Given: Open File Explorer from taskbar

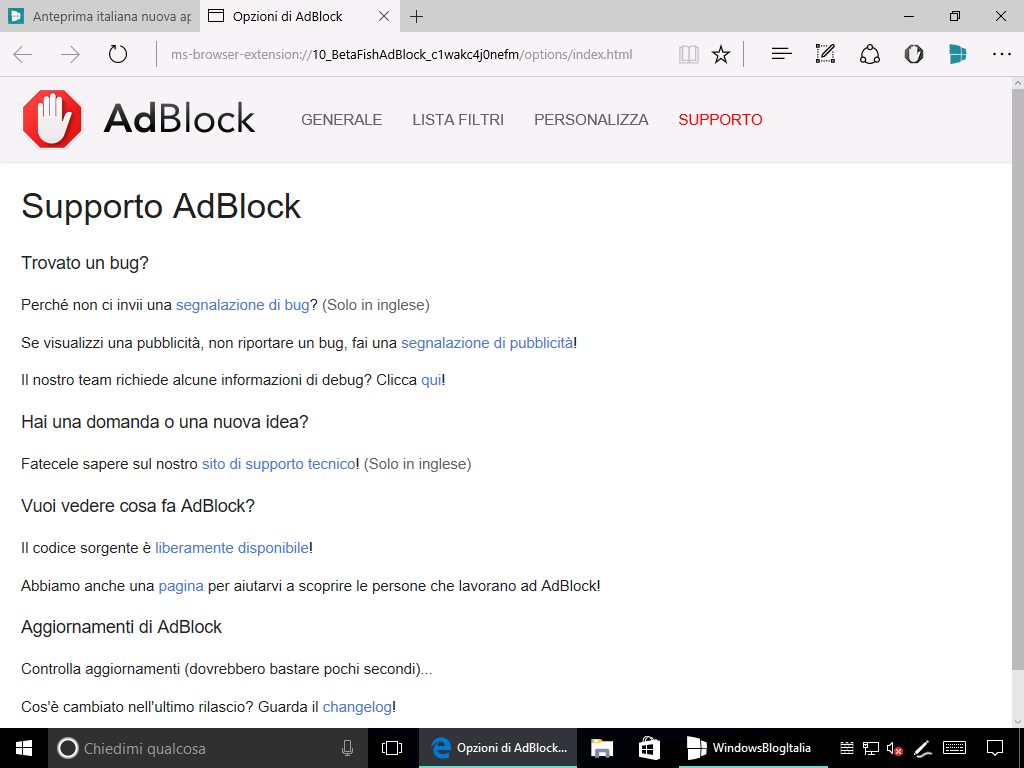Looking at the screenshot, I should (601, 748).
